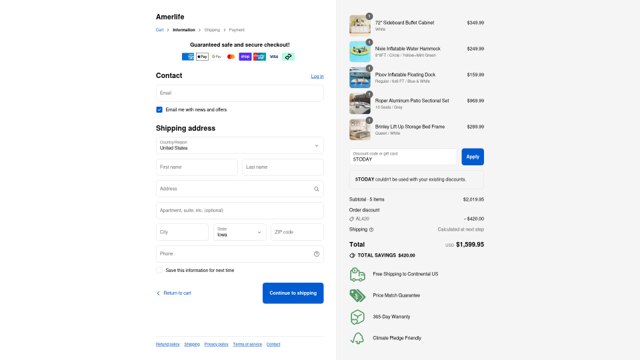Screen dimensions: 640x360
Task: Click Return to cart link
Action: point(177,293)
